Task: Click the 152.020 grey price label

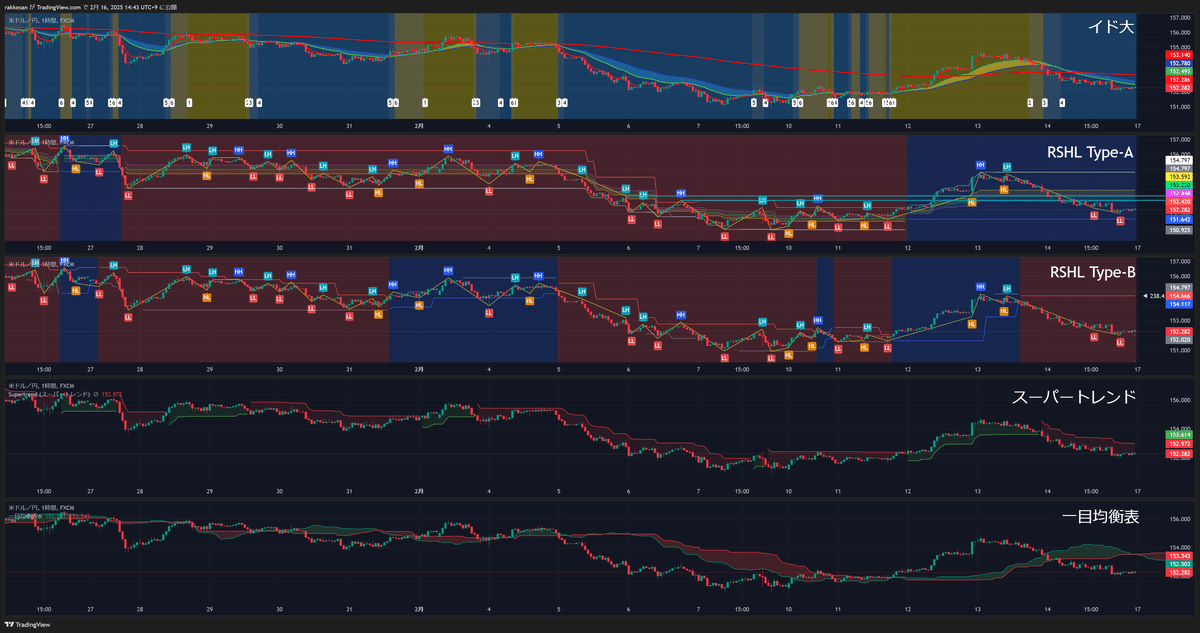Action: point(1180,340)
